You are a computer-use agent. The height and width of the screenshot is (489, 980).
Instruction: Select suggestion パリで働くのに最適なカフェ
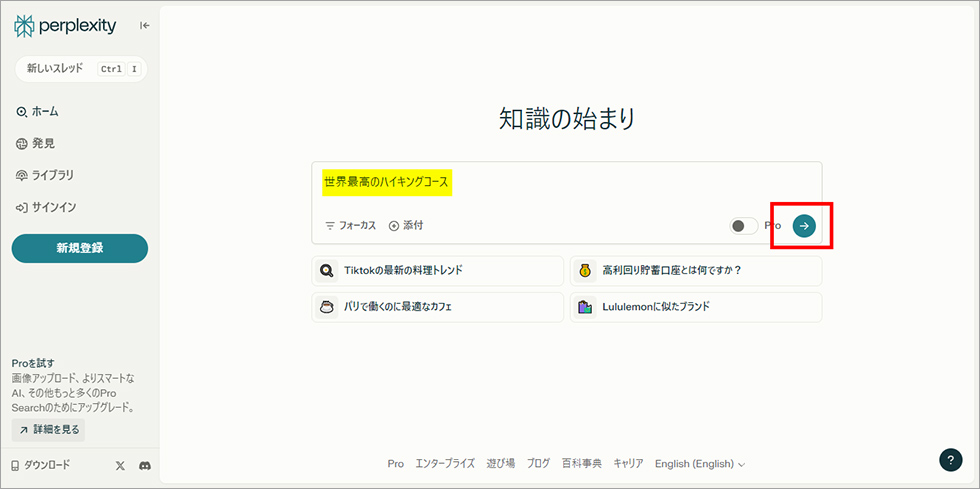438,308
